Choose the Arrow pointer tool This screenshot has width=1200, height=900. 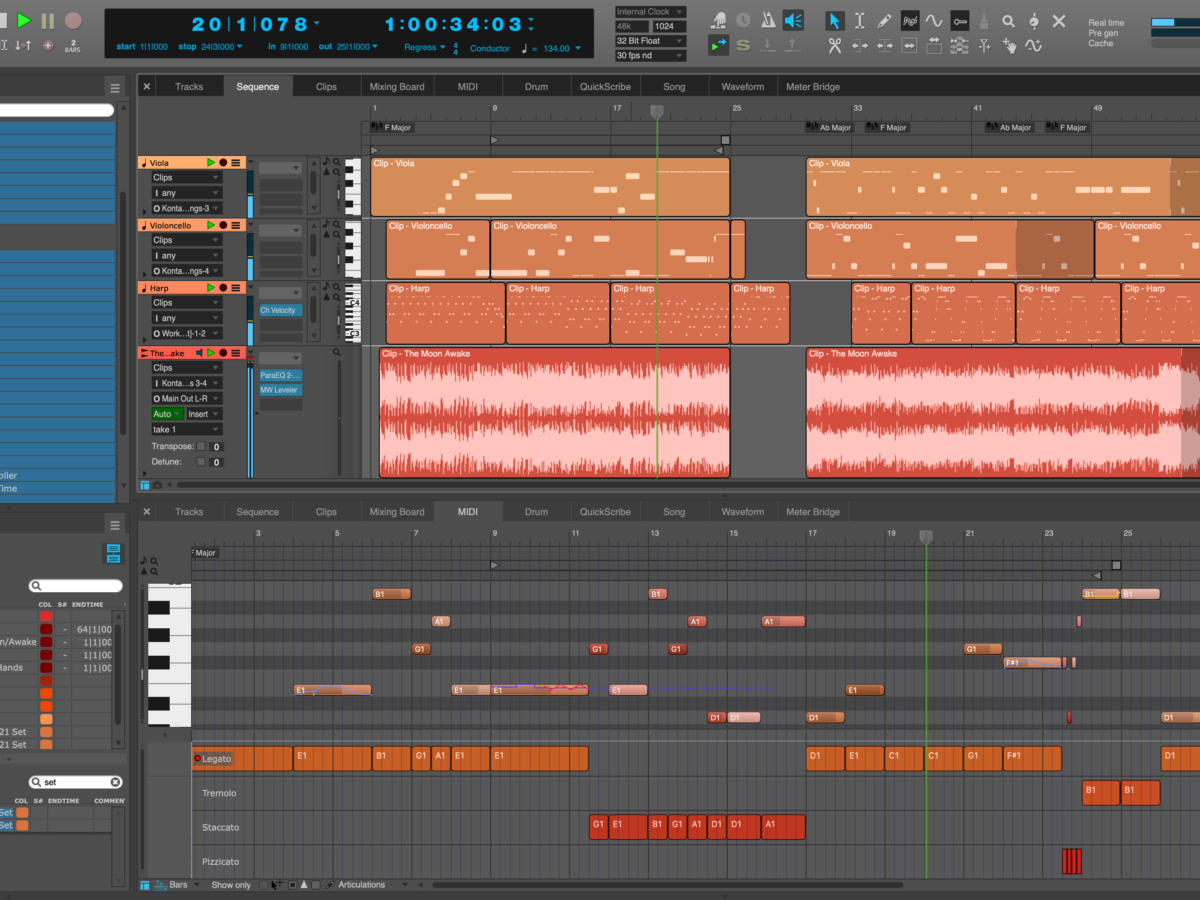[x=834, y=21]
